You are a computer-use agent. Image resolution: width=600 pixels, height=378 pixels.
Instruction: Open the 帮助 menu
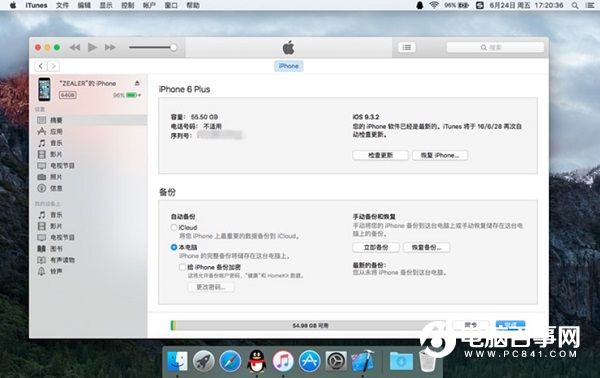[193, 5]
